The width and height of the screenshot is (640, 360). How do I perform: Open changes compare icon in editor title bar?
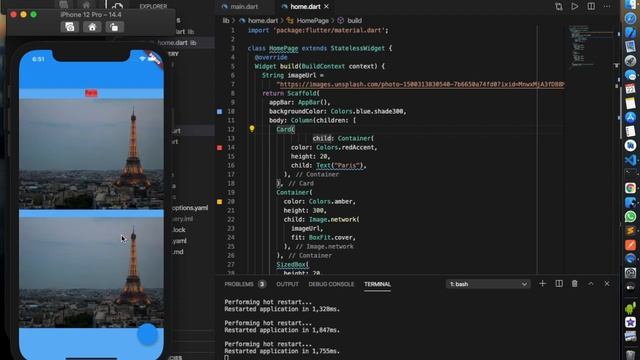(x=559, y=7)
